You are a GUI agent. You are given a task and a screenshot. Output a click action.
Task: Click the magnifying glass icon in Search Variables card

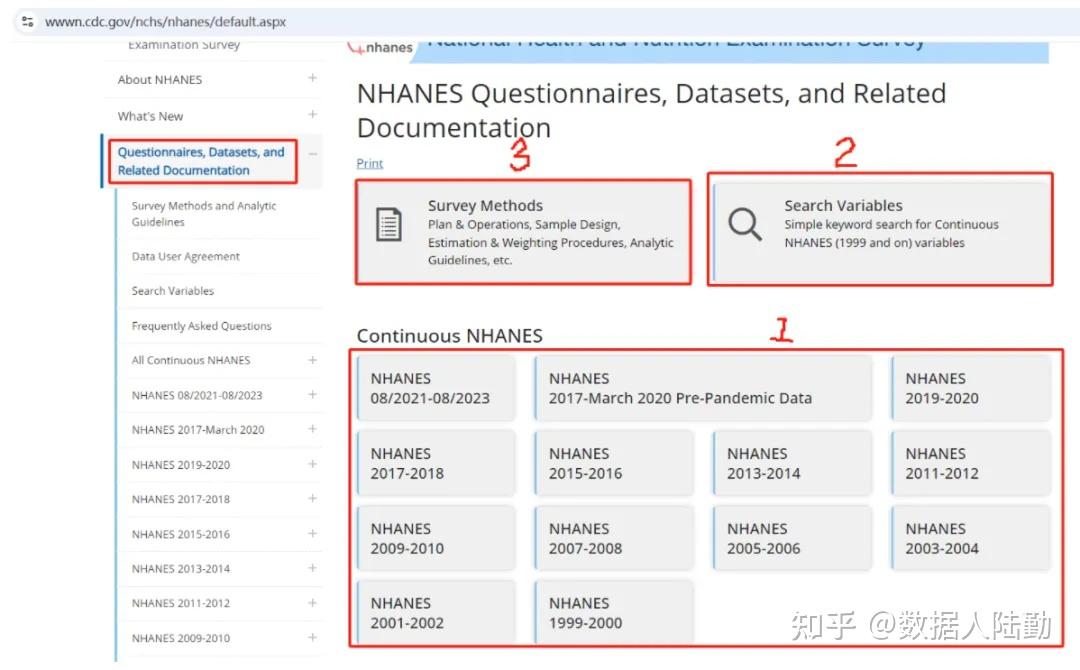[745, 225]
